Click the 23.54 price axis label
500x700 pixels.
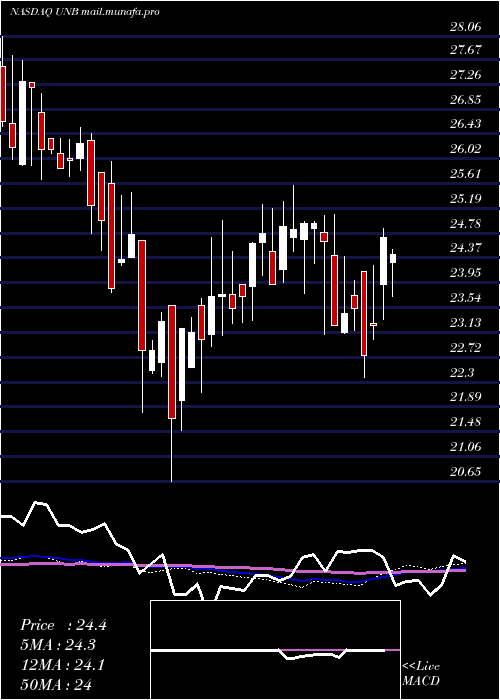click(466, 298)
